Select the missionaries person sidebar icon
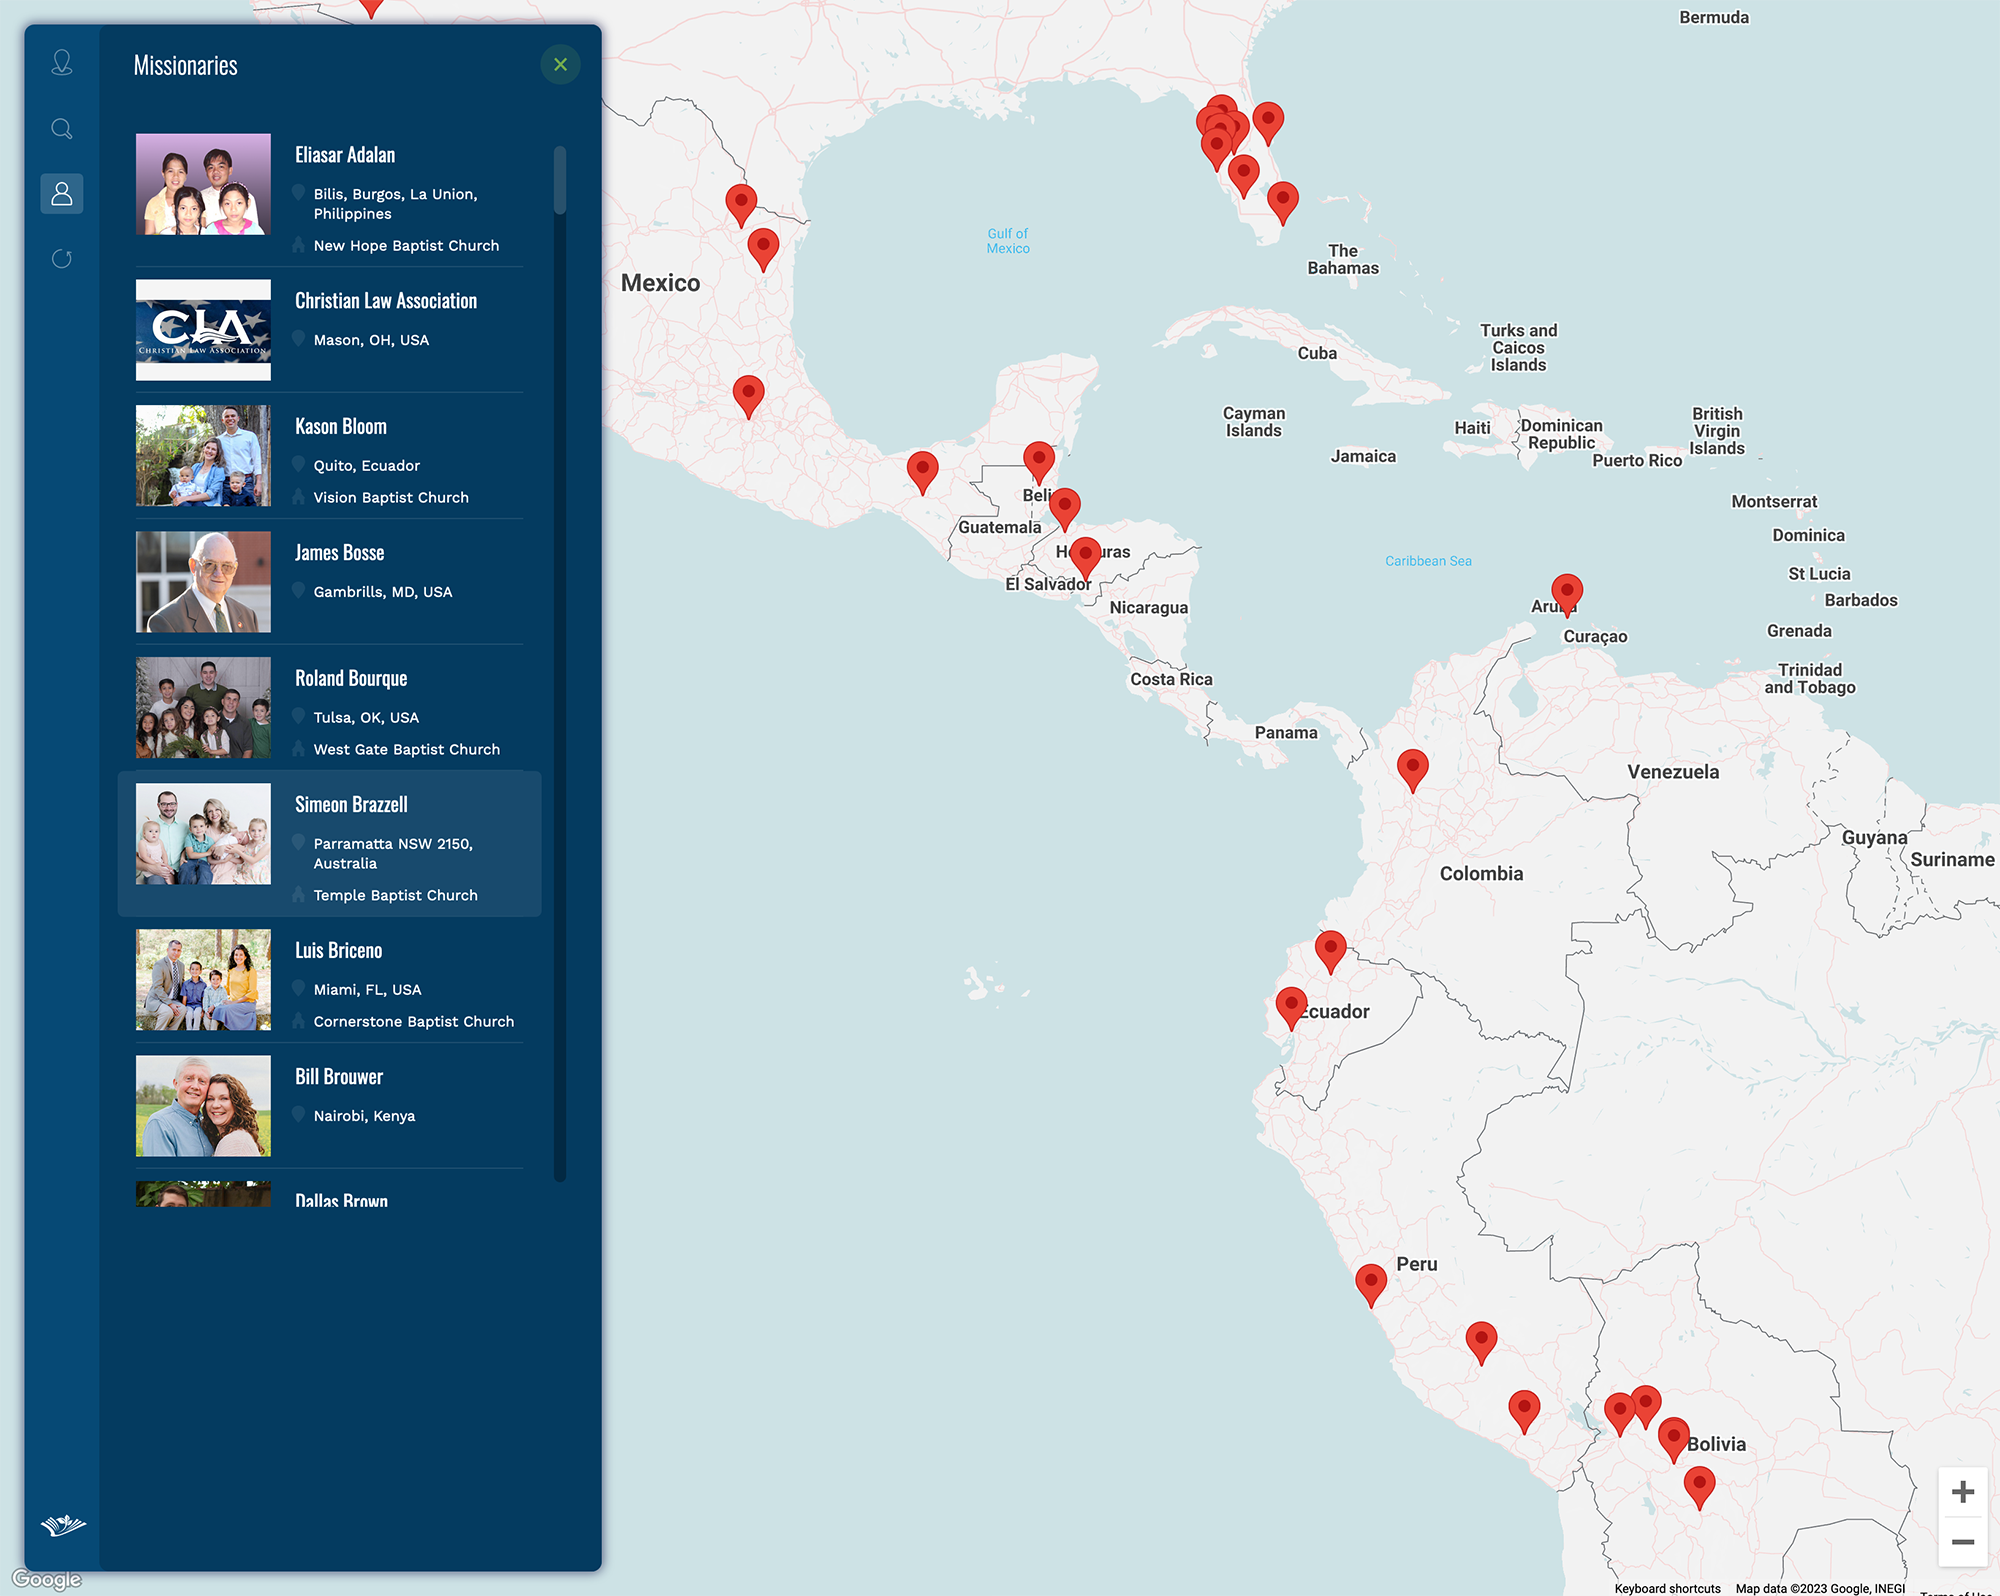 click(x=62, y=193)
